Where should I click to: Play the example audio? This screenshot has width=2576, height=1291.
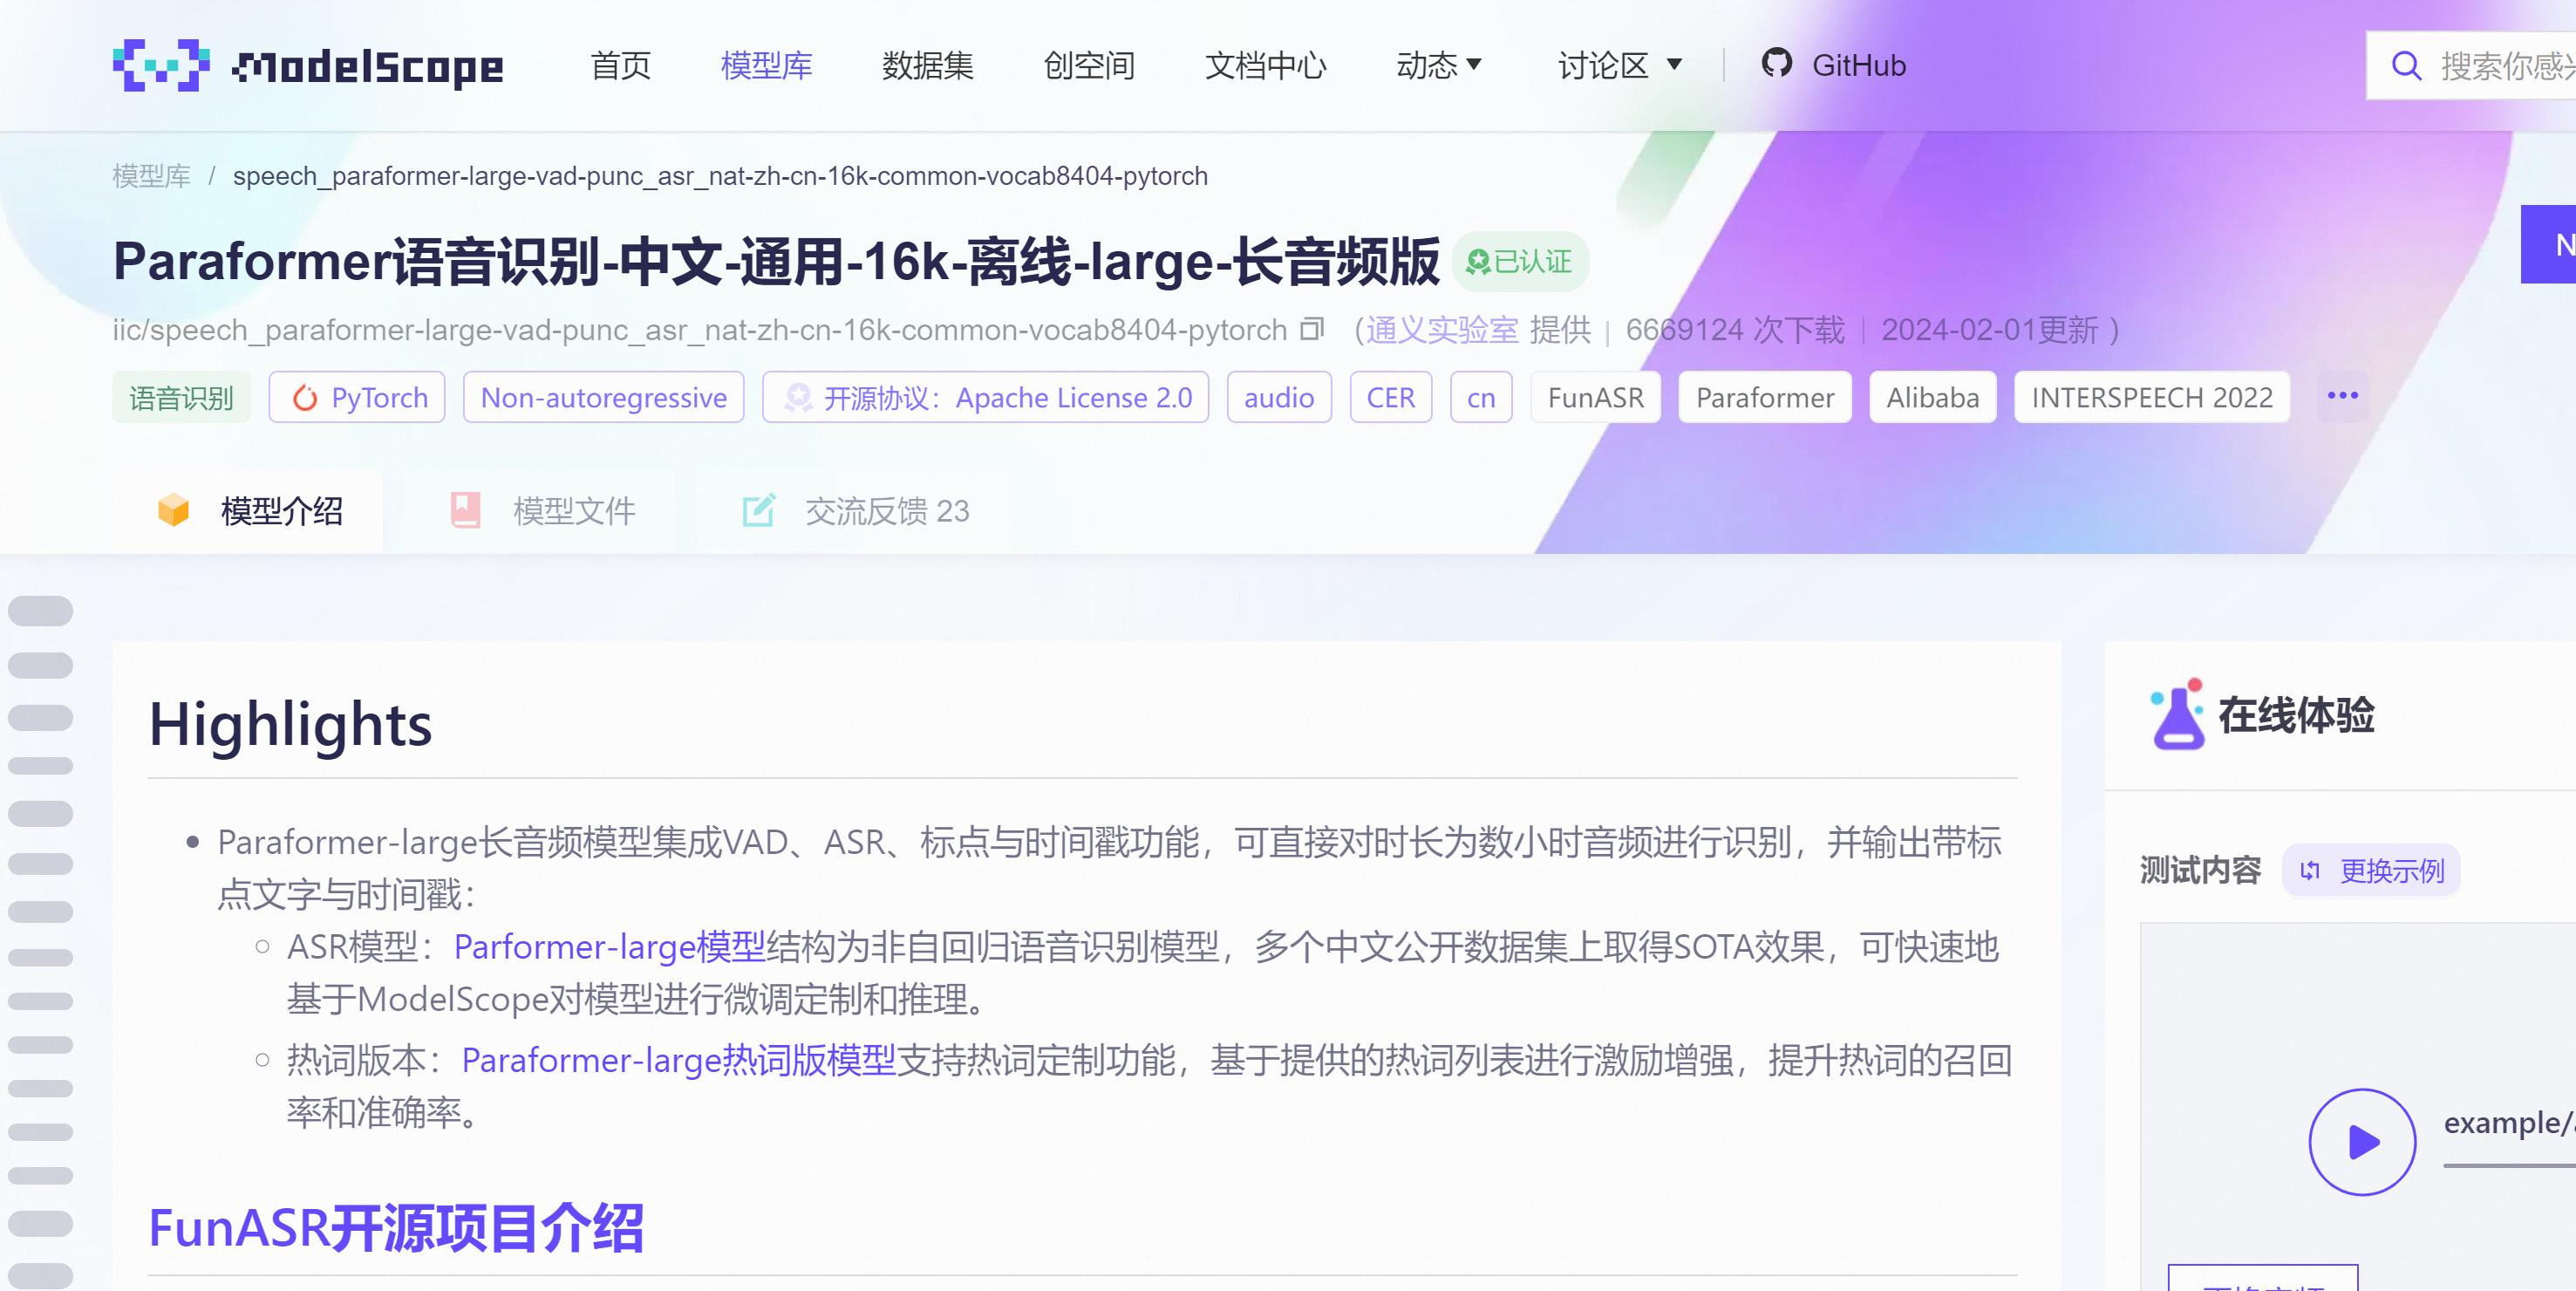coord(2362,1142)
